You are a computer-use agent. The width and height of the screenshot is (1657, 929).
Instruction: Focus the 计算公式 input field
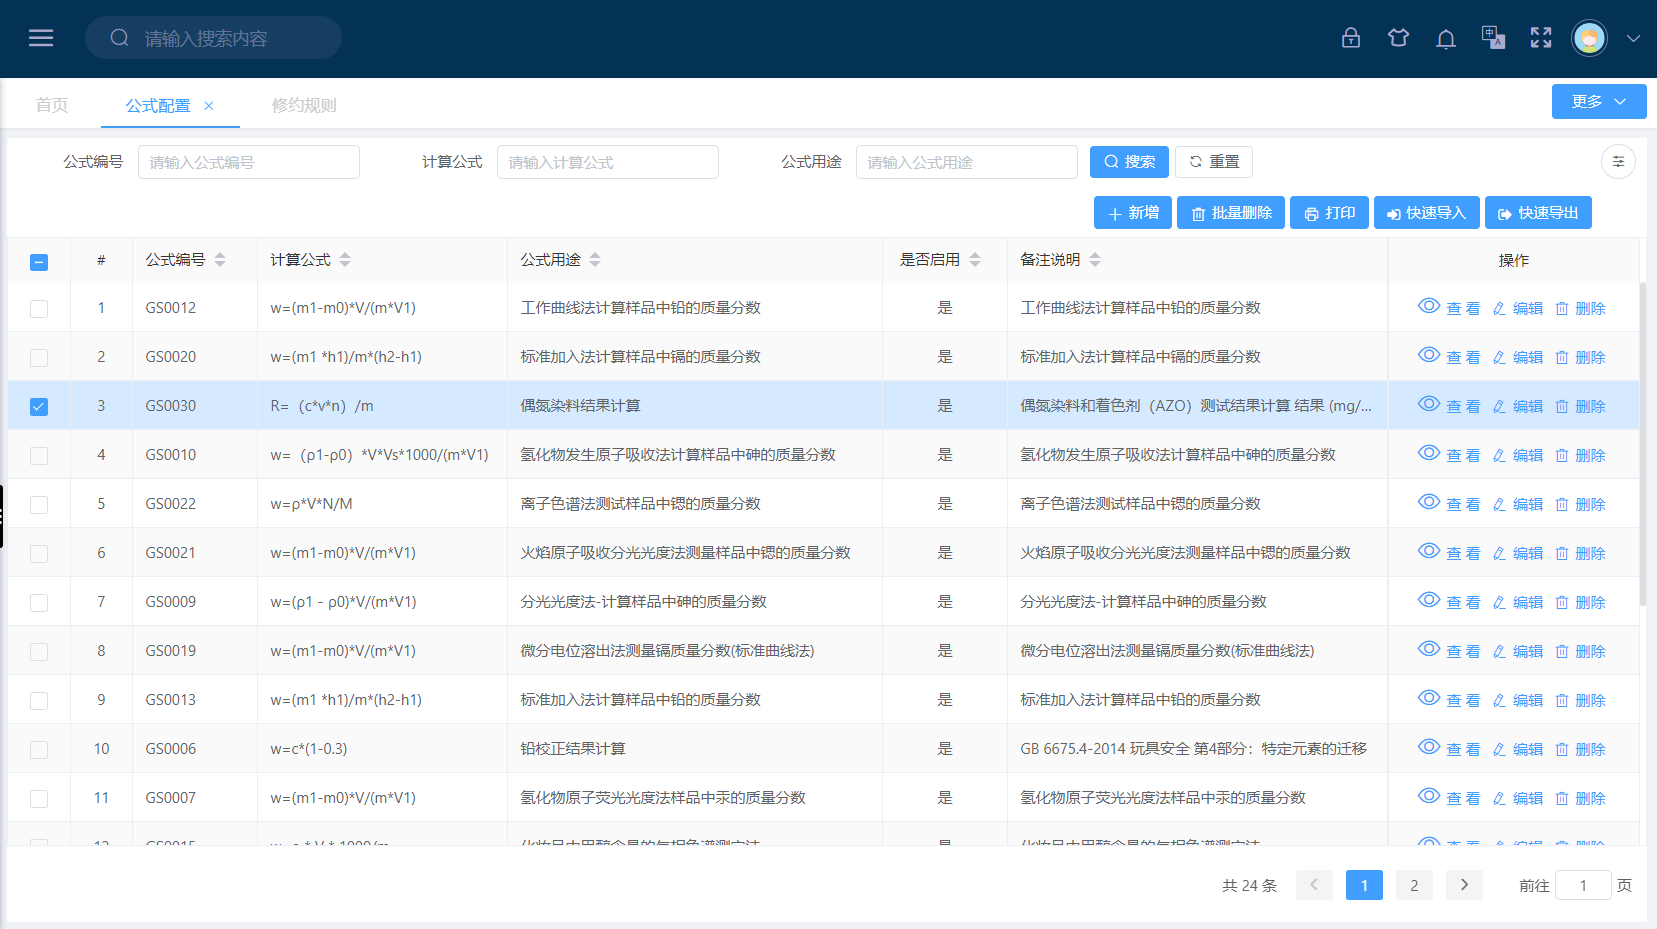608,162
